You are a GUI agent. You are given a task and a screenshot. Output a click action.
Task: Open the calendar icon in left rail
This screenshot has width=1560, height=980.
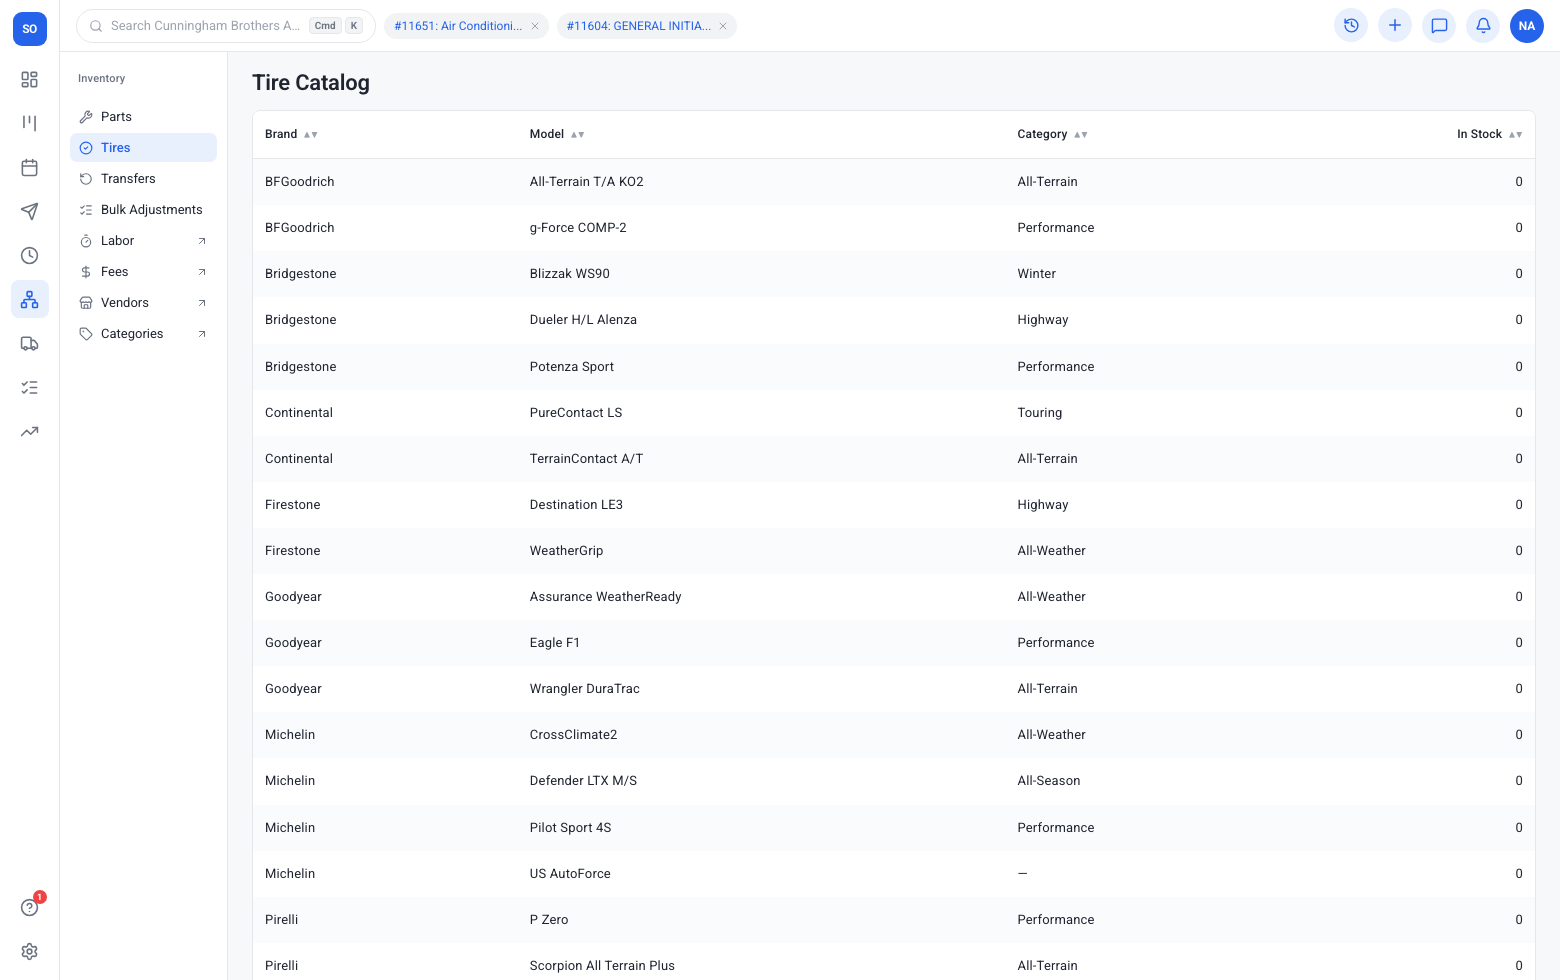[x=30, y=167]
